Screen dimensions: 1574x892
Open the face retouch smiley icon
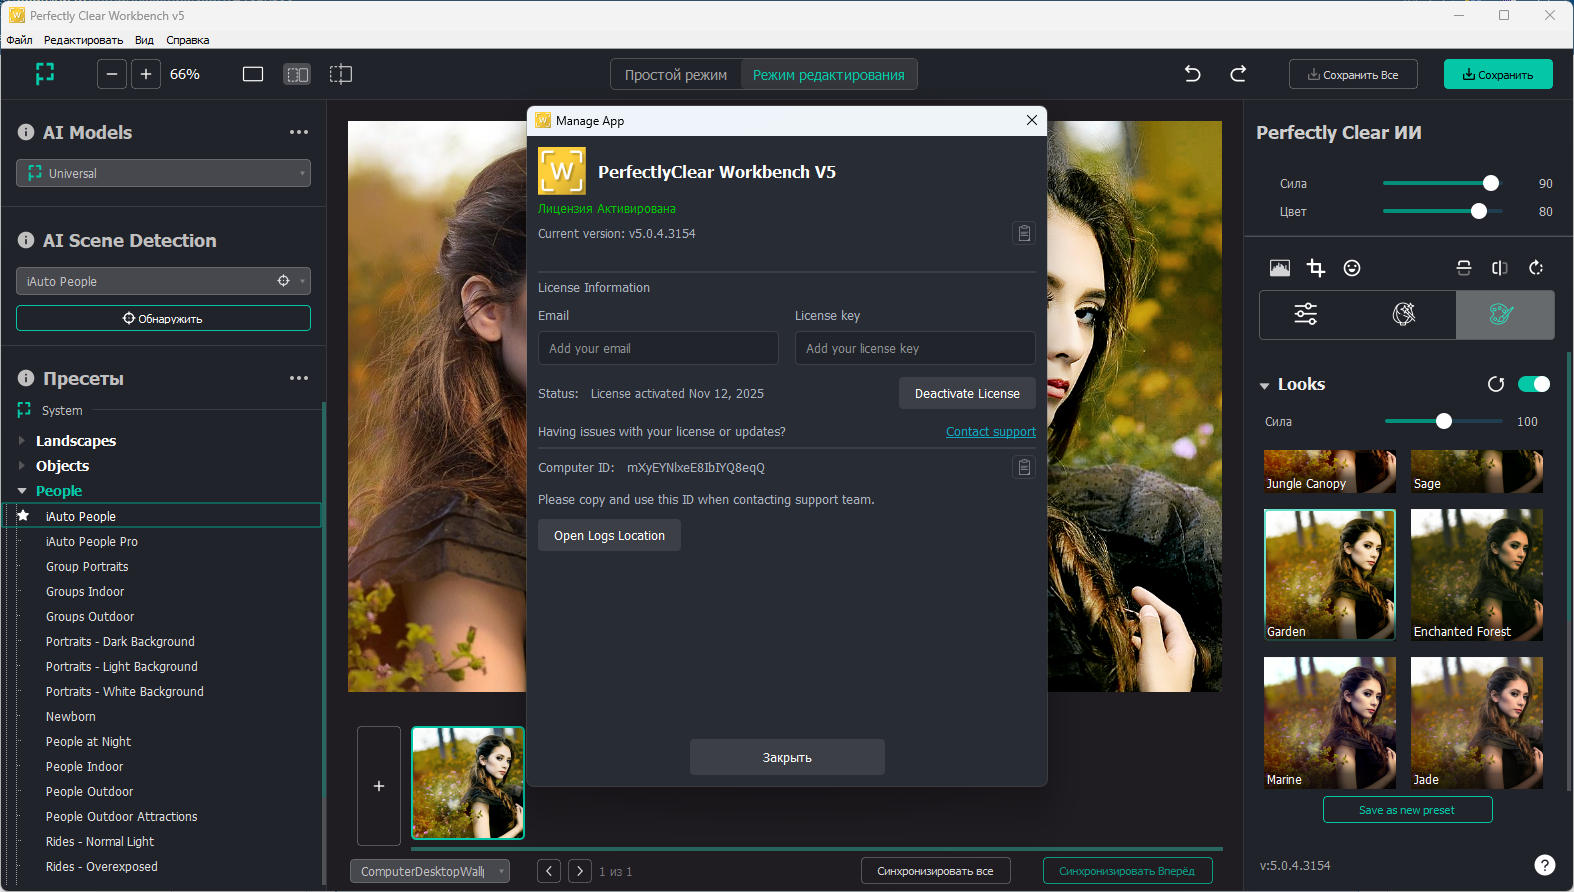tap(1352, 268)
